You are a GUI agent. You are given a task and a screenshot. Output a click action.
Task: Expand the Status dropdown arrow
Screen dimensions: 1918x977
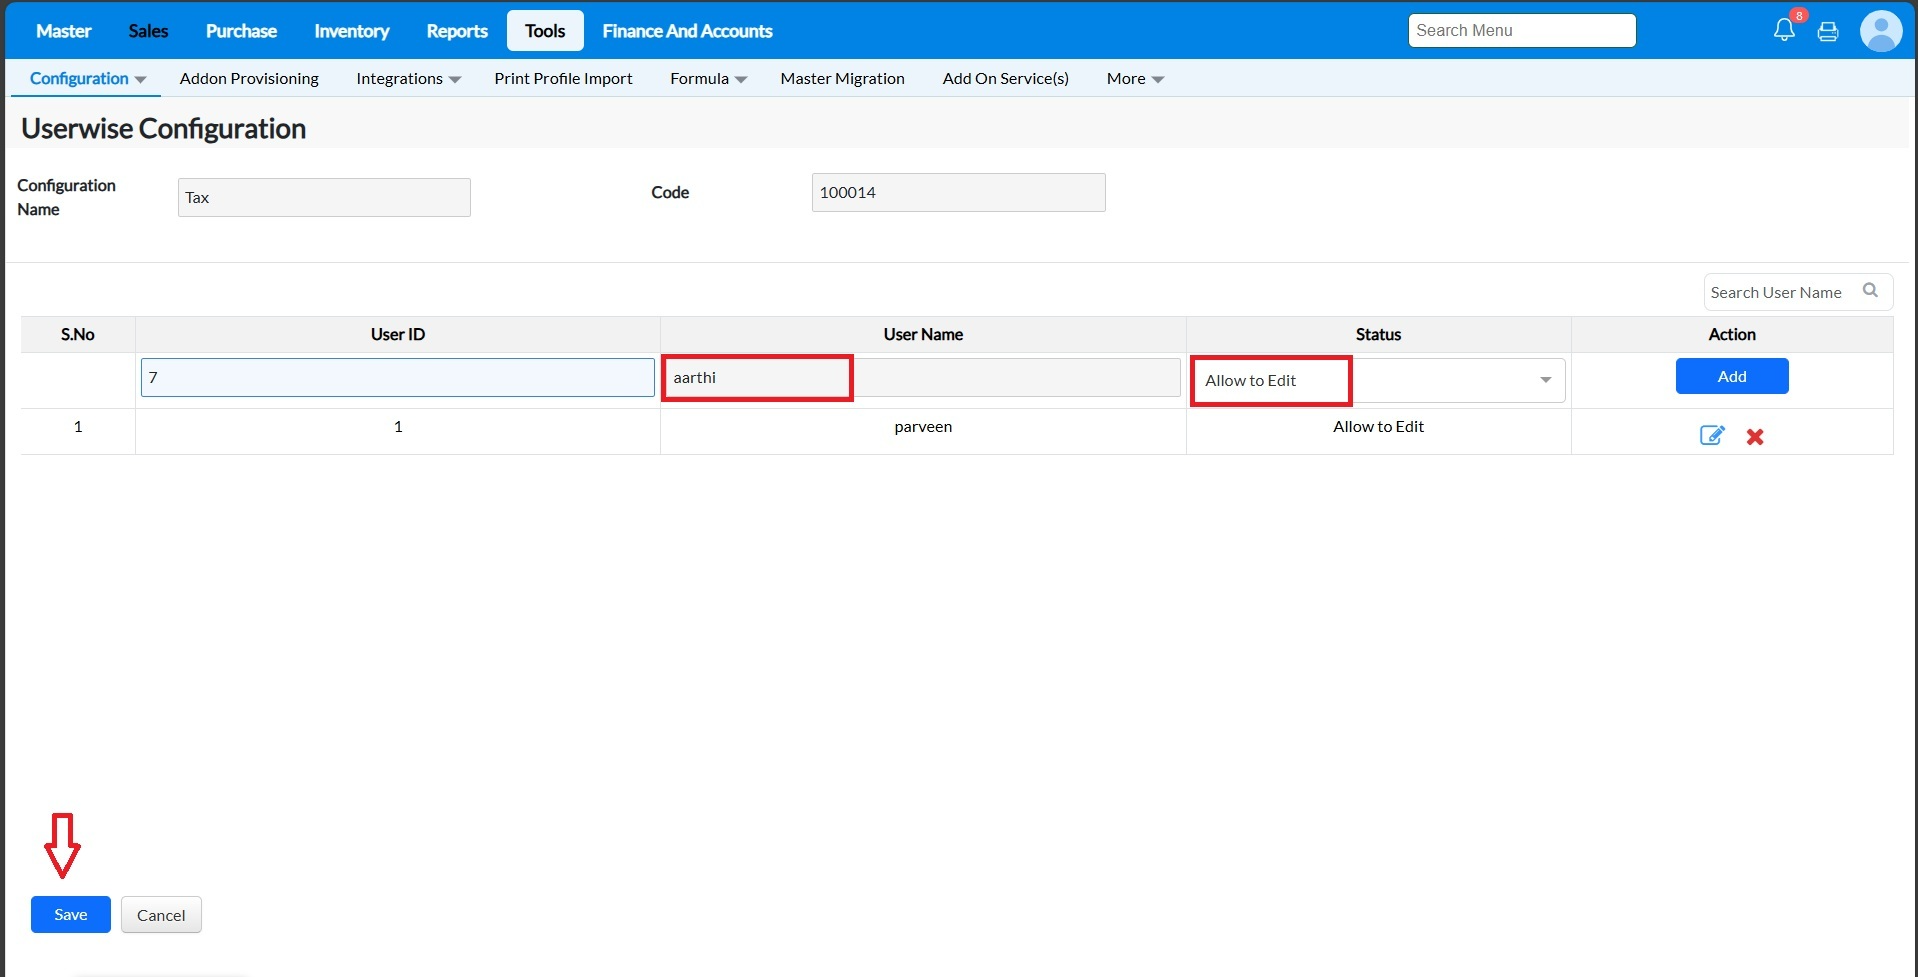(x=1545, y=380)
